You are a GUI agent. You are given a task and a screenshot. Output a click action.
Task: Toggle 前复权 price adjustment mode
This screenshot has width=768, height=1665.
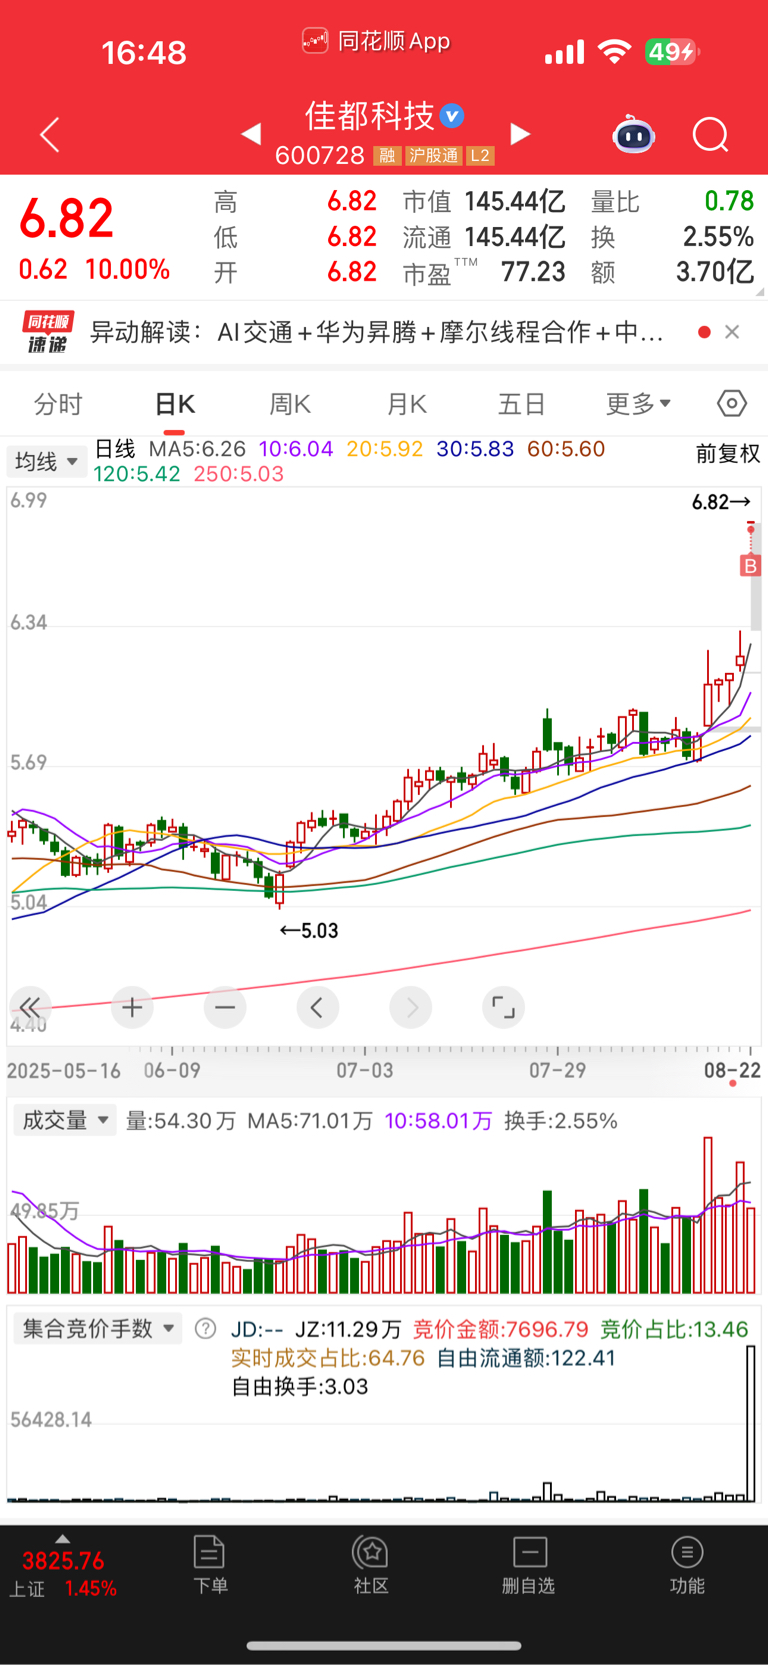(x=728, y=454)
